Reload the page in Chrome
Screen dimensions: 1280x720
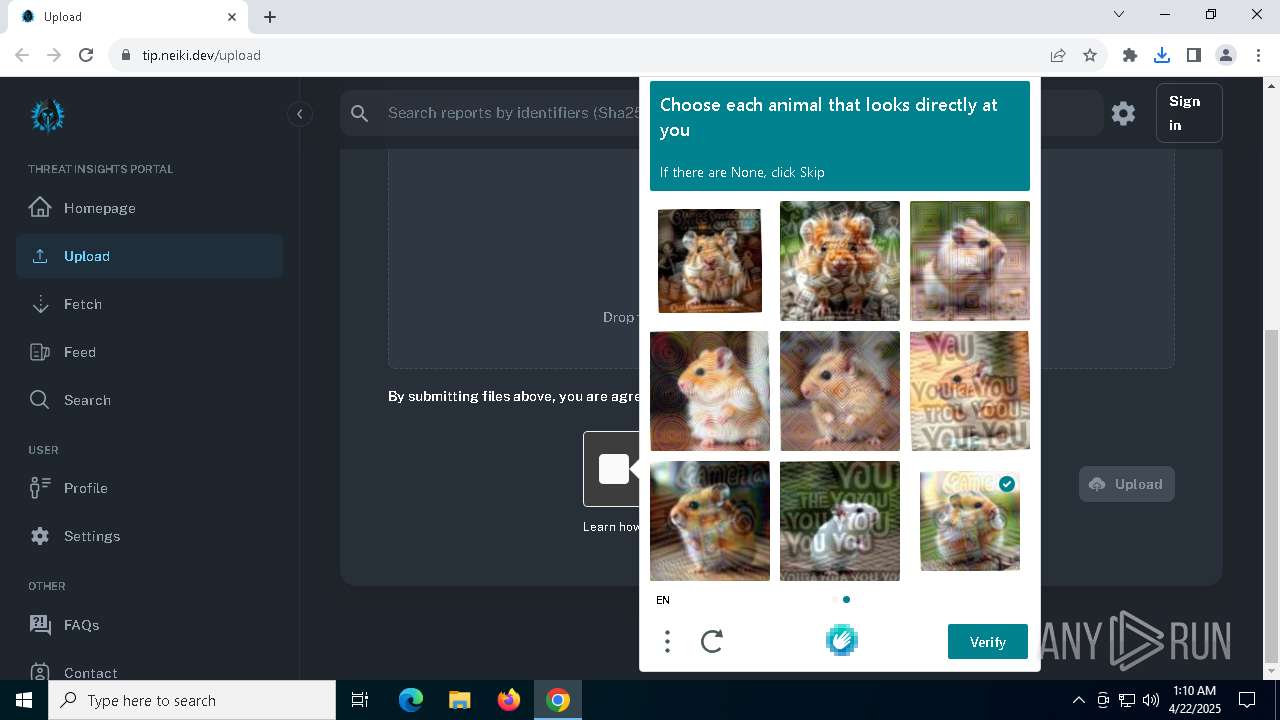tap(86, 55)
